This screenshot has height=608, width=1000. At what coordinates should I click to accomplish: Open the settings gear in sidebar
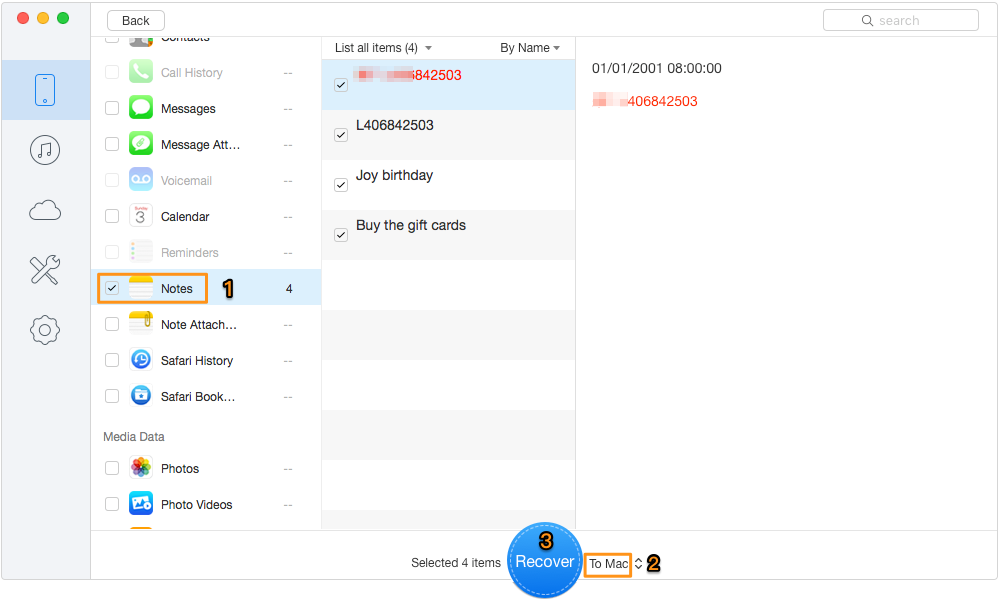(45, 330)
